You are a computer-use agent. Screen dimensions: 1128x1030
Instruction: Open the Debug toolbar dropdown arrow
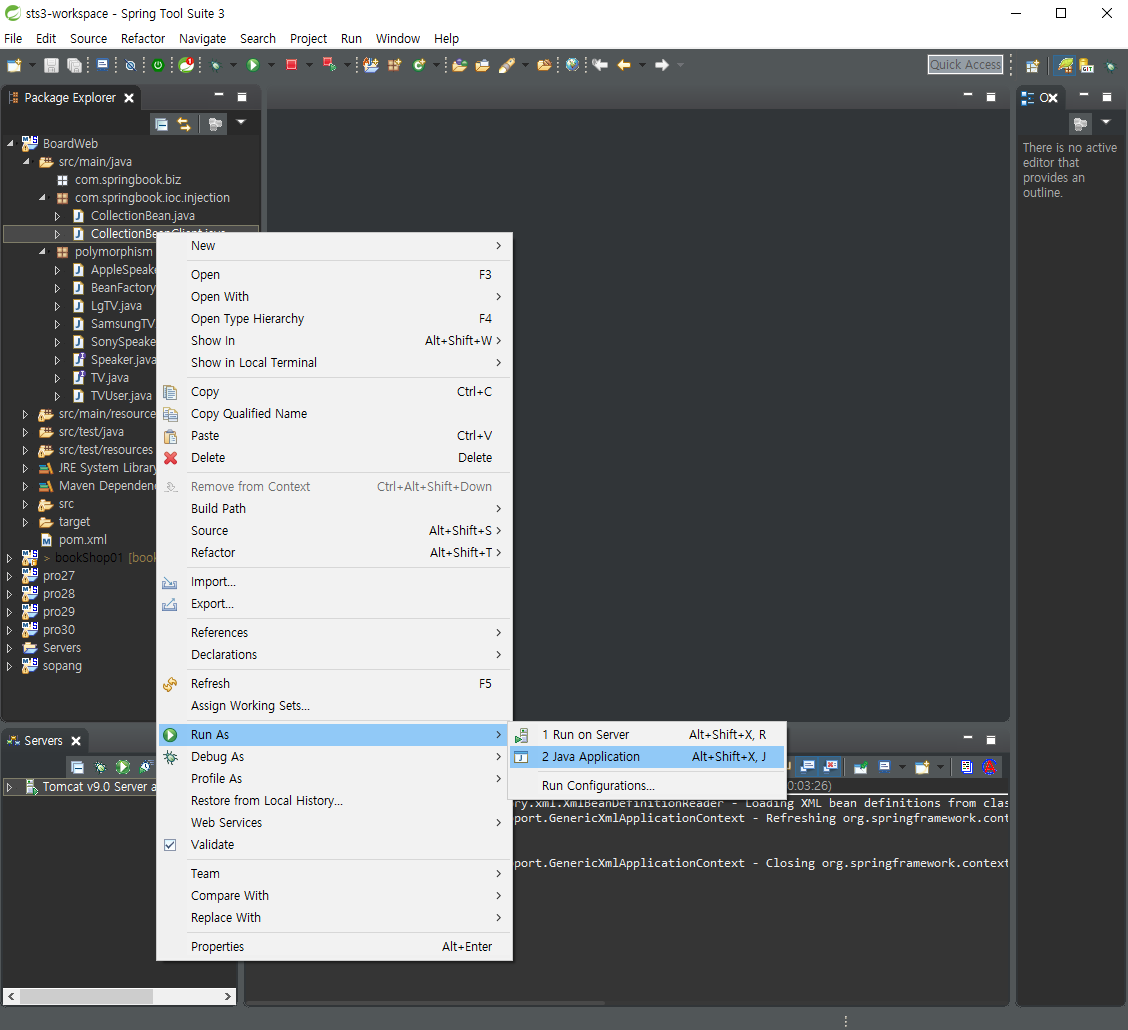[x=233, y=65]
